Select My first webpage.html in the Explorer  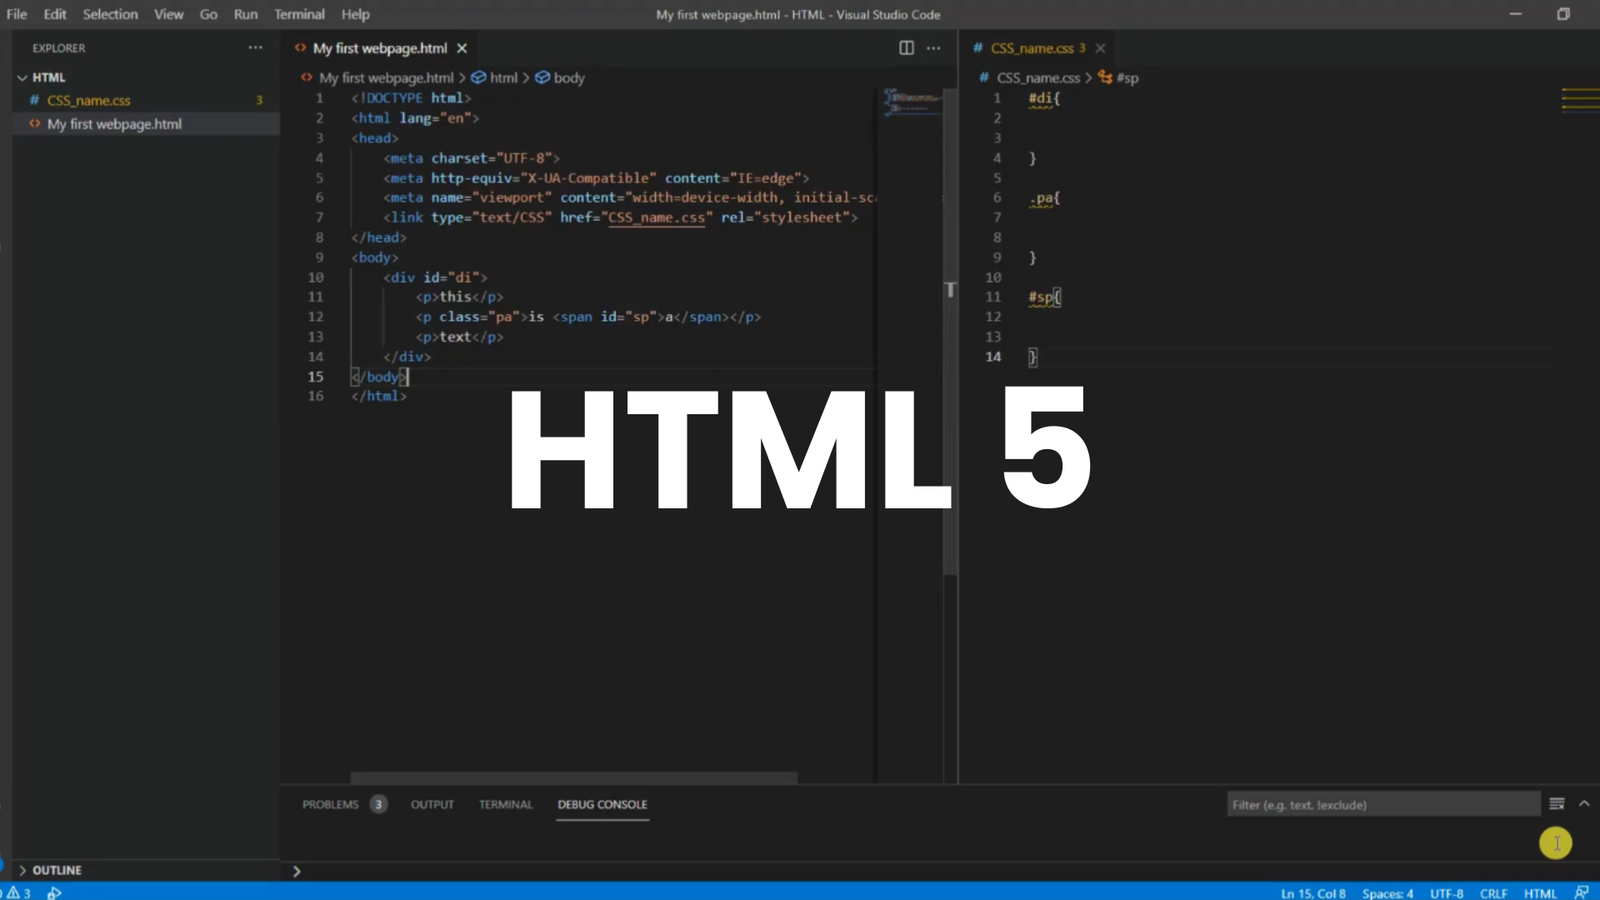pyautogui.click(x=114, y=123)
